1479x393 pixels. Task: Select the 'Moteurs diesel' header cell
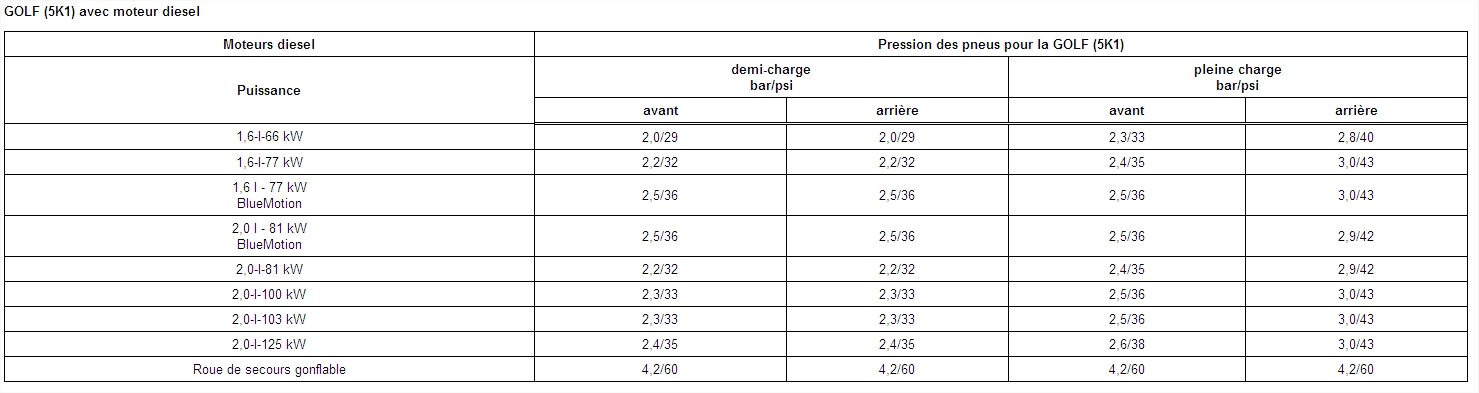[269, 45]
